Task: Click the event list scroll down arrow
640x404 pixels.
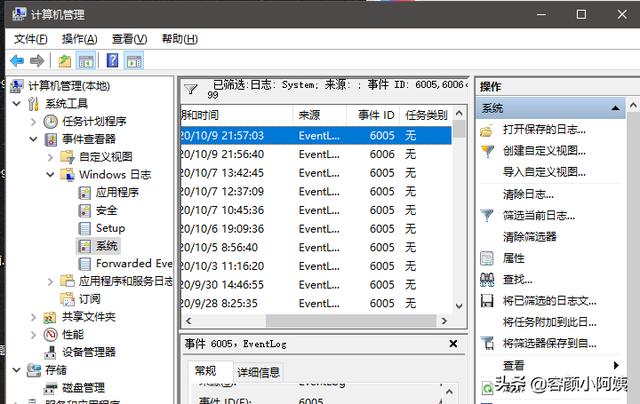Action: click(459, 306)
